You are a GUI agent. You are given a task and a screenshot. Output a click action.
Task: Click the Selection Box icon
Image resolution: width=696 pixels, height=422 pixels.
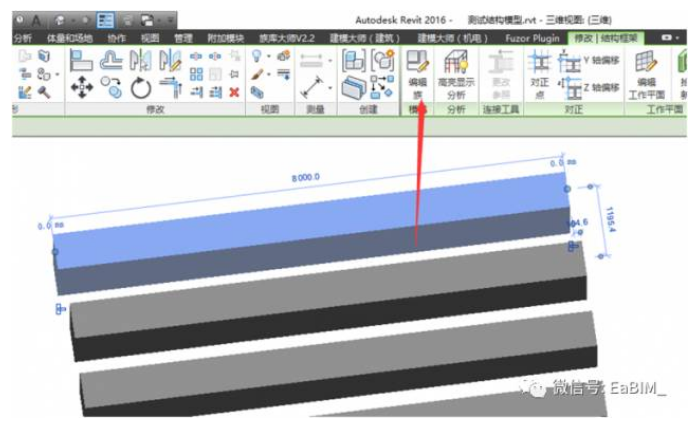pos(257,92)
